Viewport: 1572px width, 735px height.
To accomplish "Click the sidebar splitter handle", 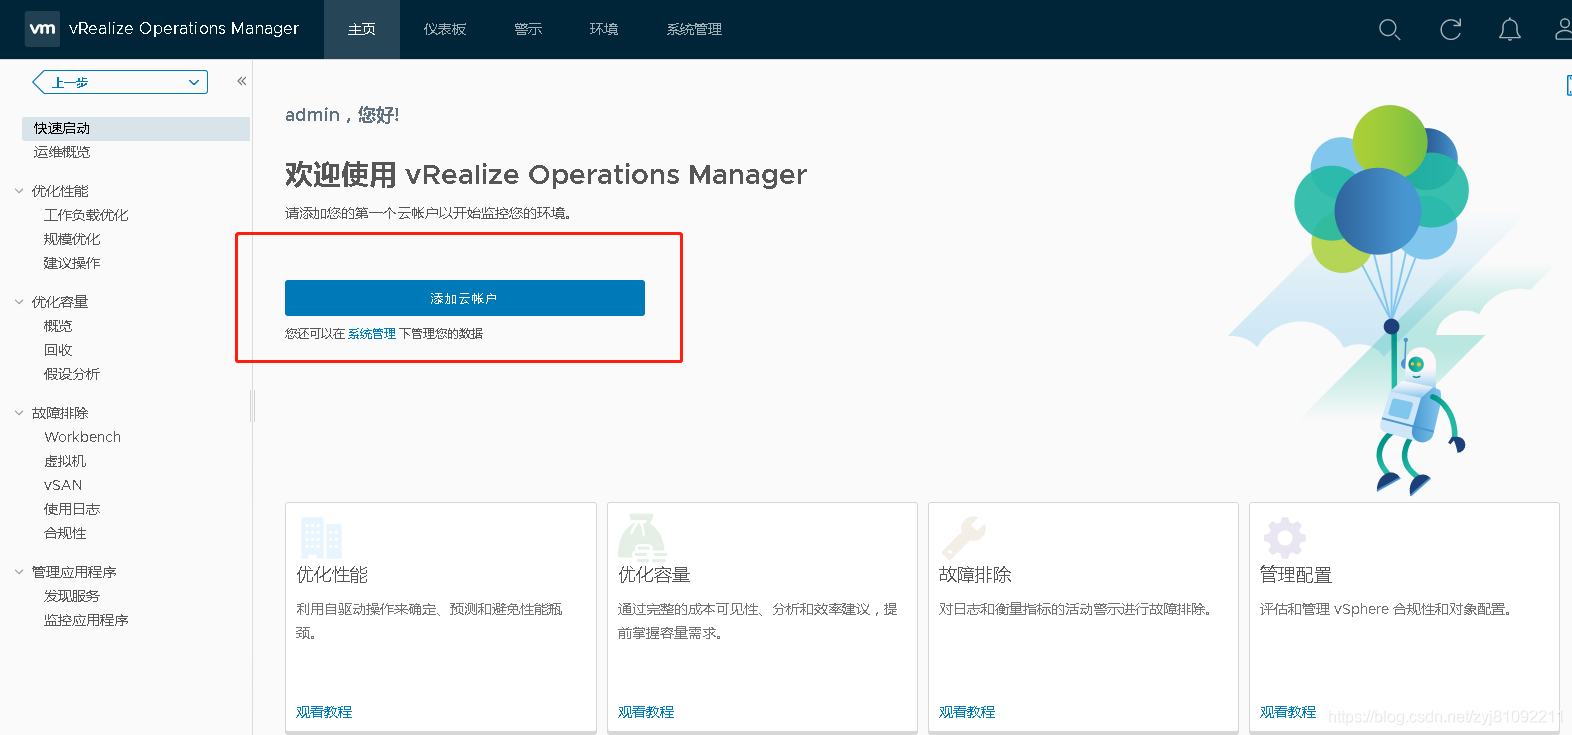I will point(252,405).
